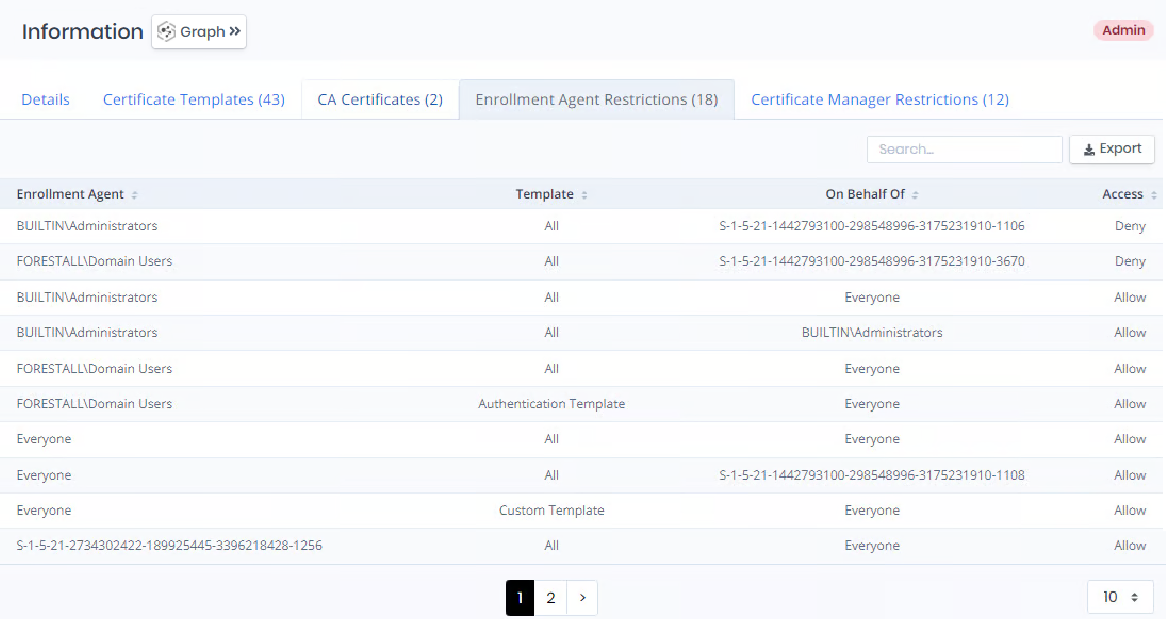
Task: Open the rows-per-page dropdown showing 10
Action: [x=1120, y=597]
